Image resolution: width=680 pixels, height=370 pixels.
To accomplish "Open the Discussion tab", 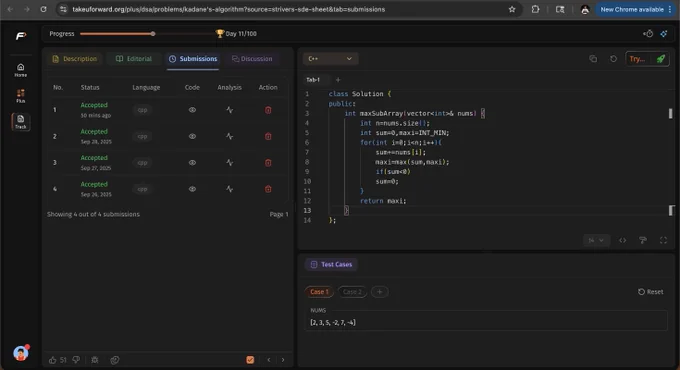I will tap(252, 59).
